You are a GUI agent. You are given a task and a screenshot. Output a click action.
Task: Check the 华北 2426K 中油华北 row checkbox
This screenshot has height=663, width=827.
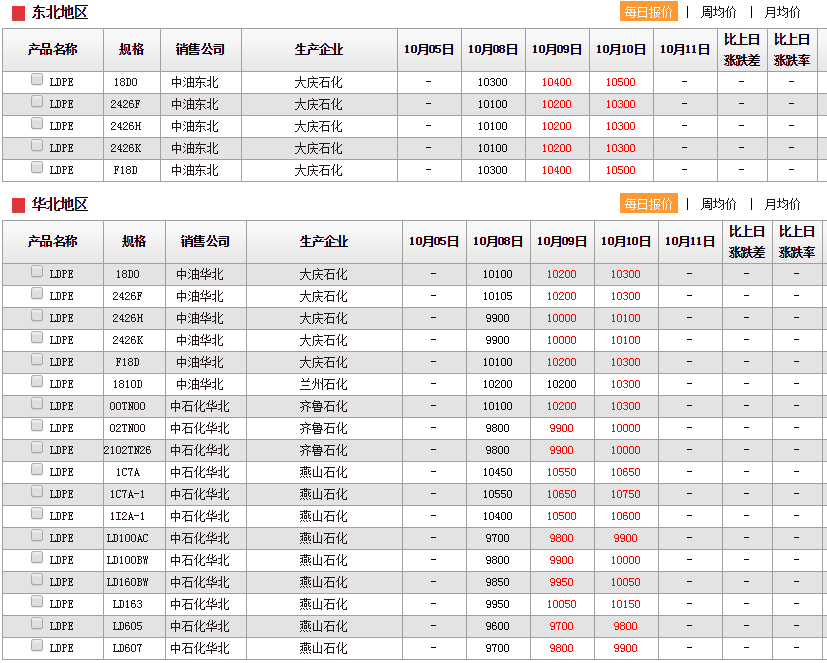37,337
